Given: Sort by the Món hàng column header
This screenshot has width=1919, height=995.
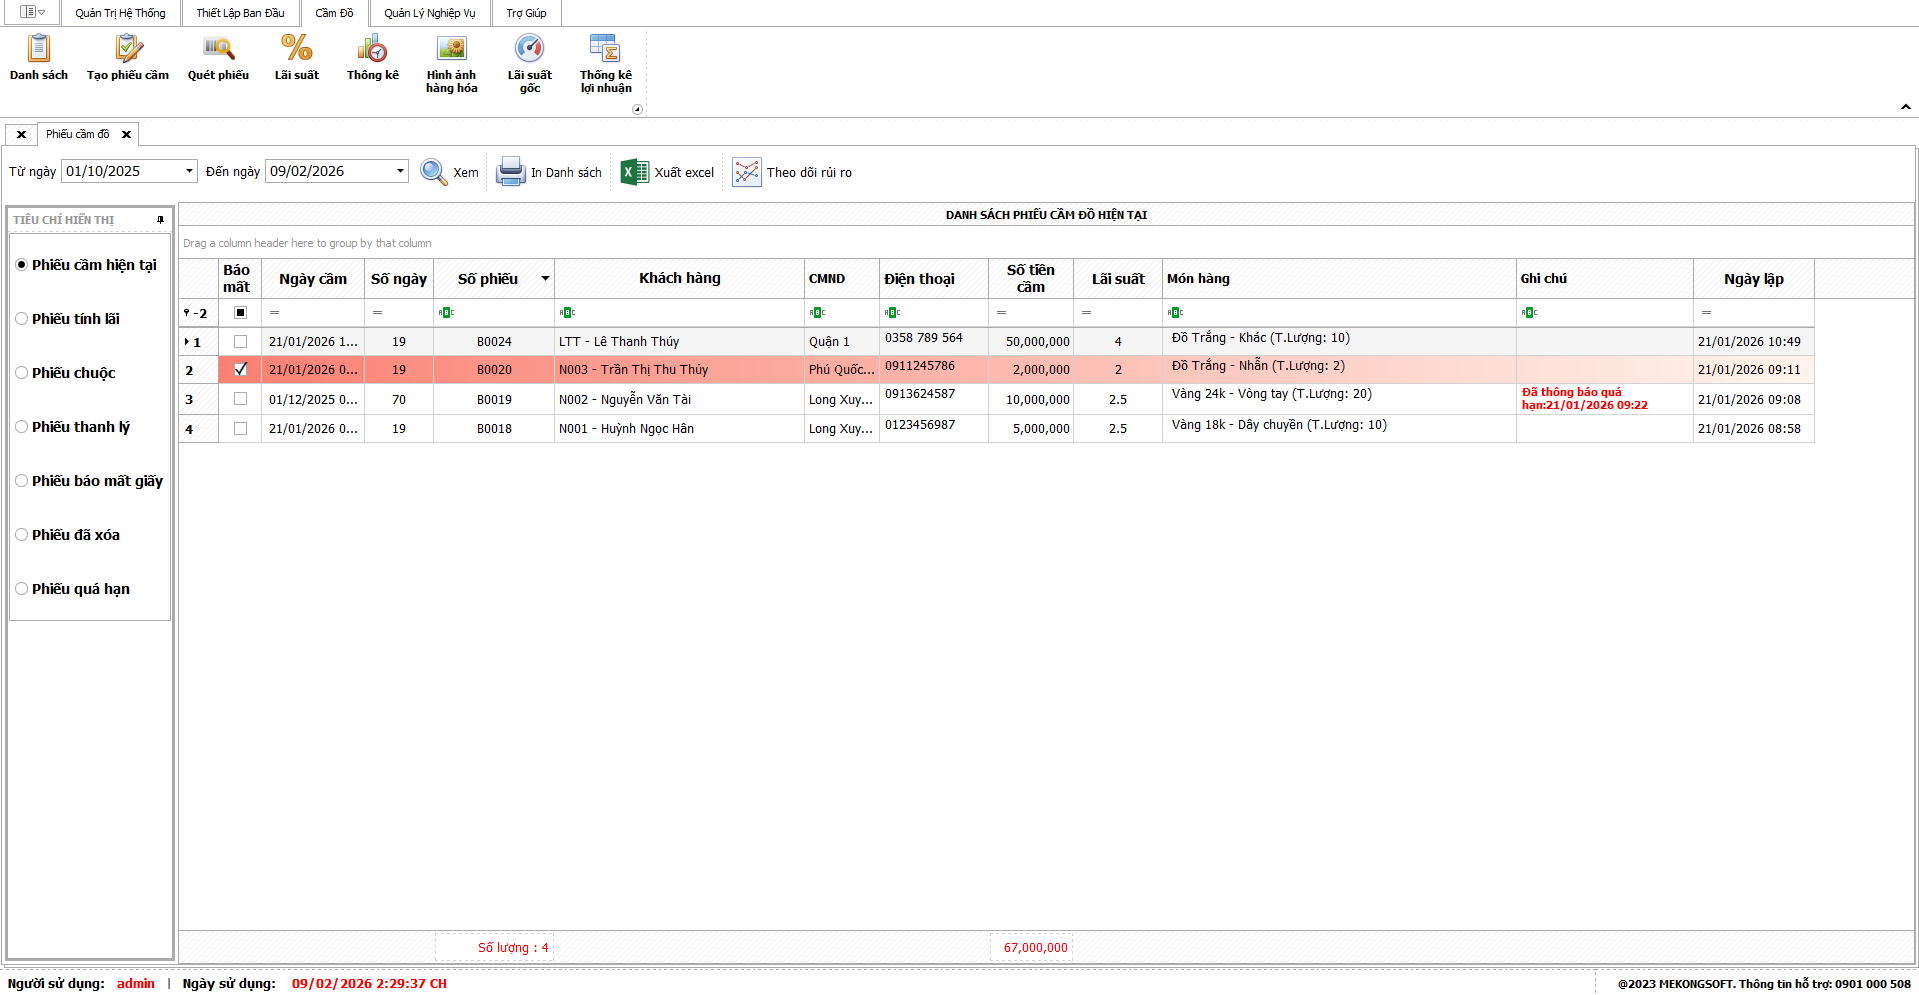Looking at the screenshot, I should (1339, 279).
